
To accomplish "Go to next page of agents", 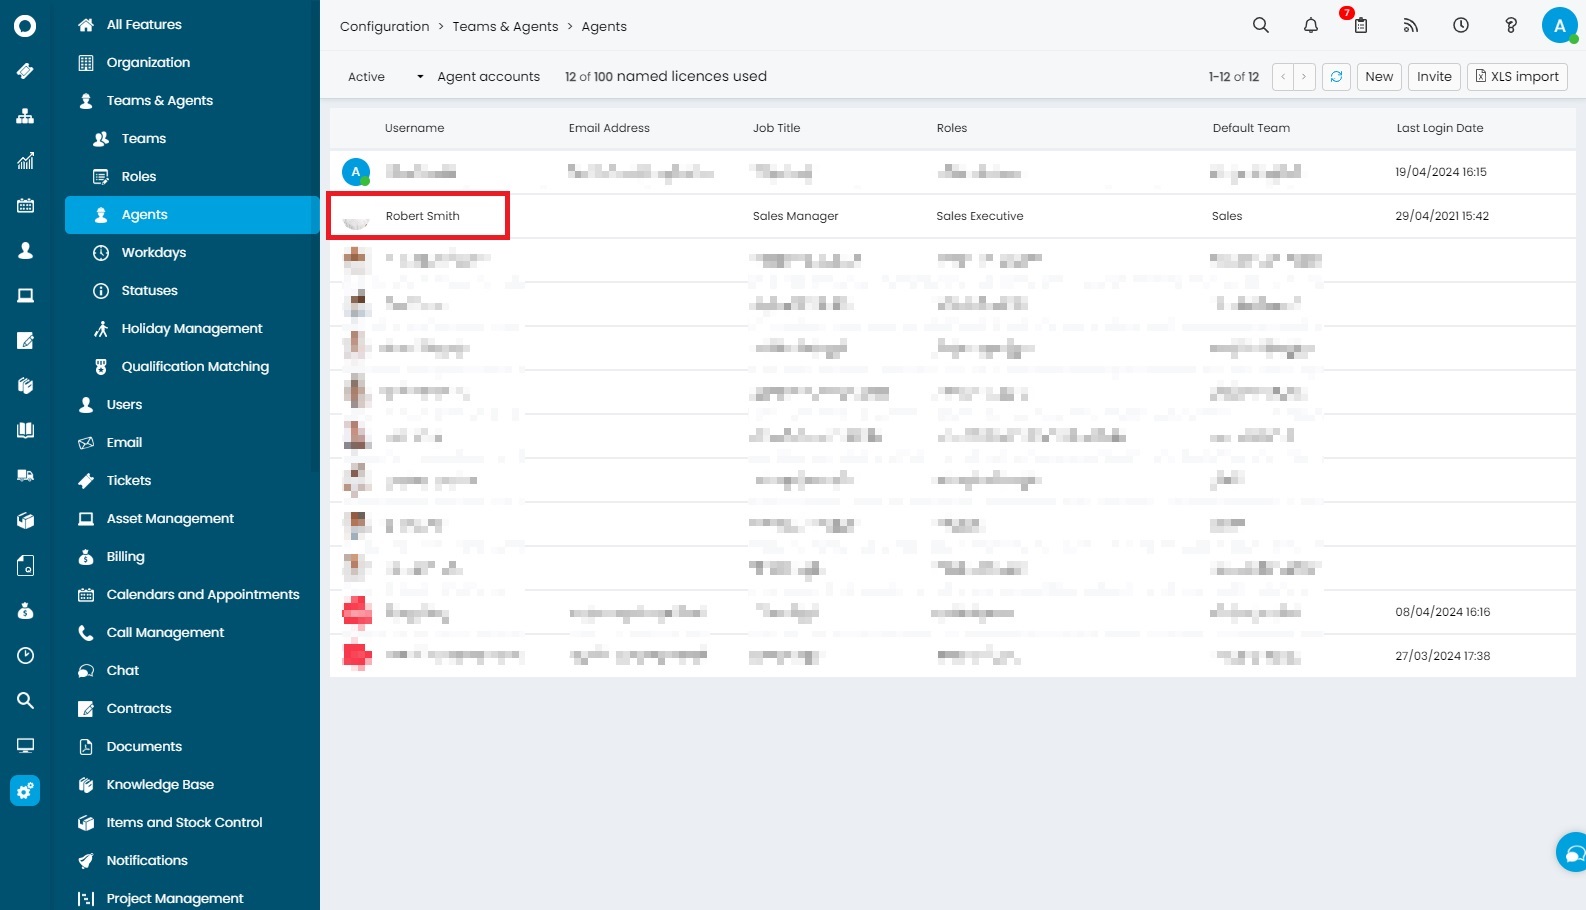I will [x=1304, y=77].
